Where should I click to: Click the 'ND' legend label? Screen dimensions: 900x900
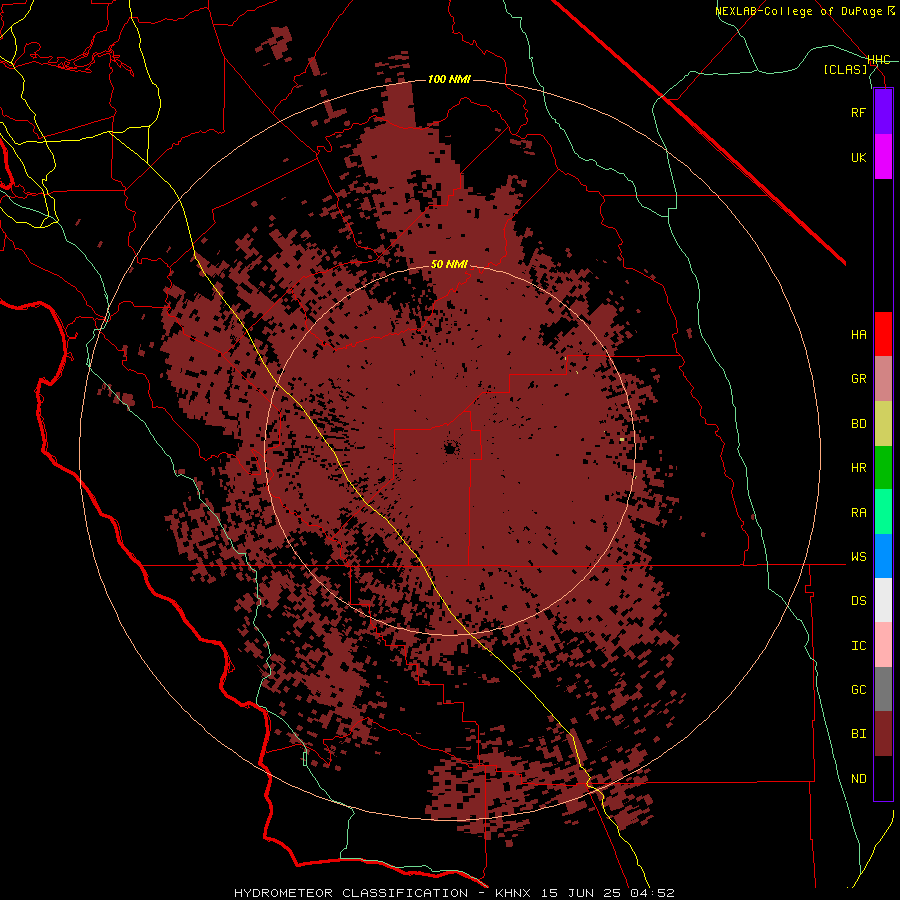tap(859, 778)
